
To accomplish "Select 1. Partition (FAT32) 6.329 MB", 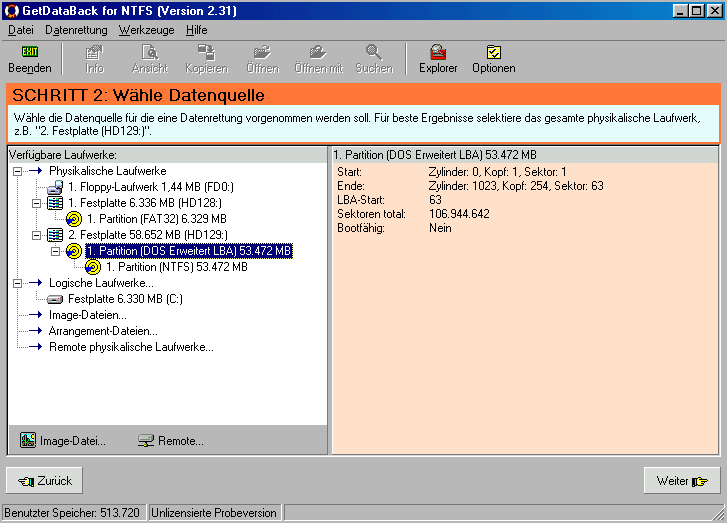I will pyautogui.click(x=157, y=219).
